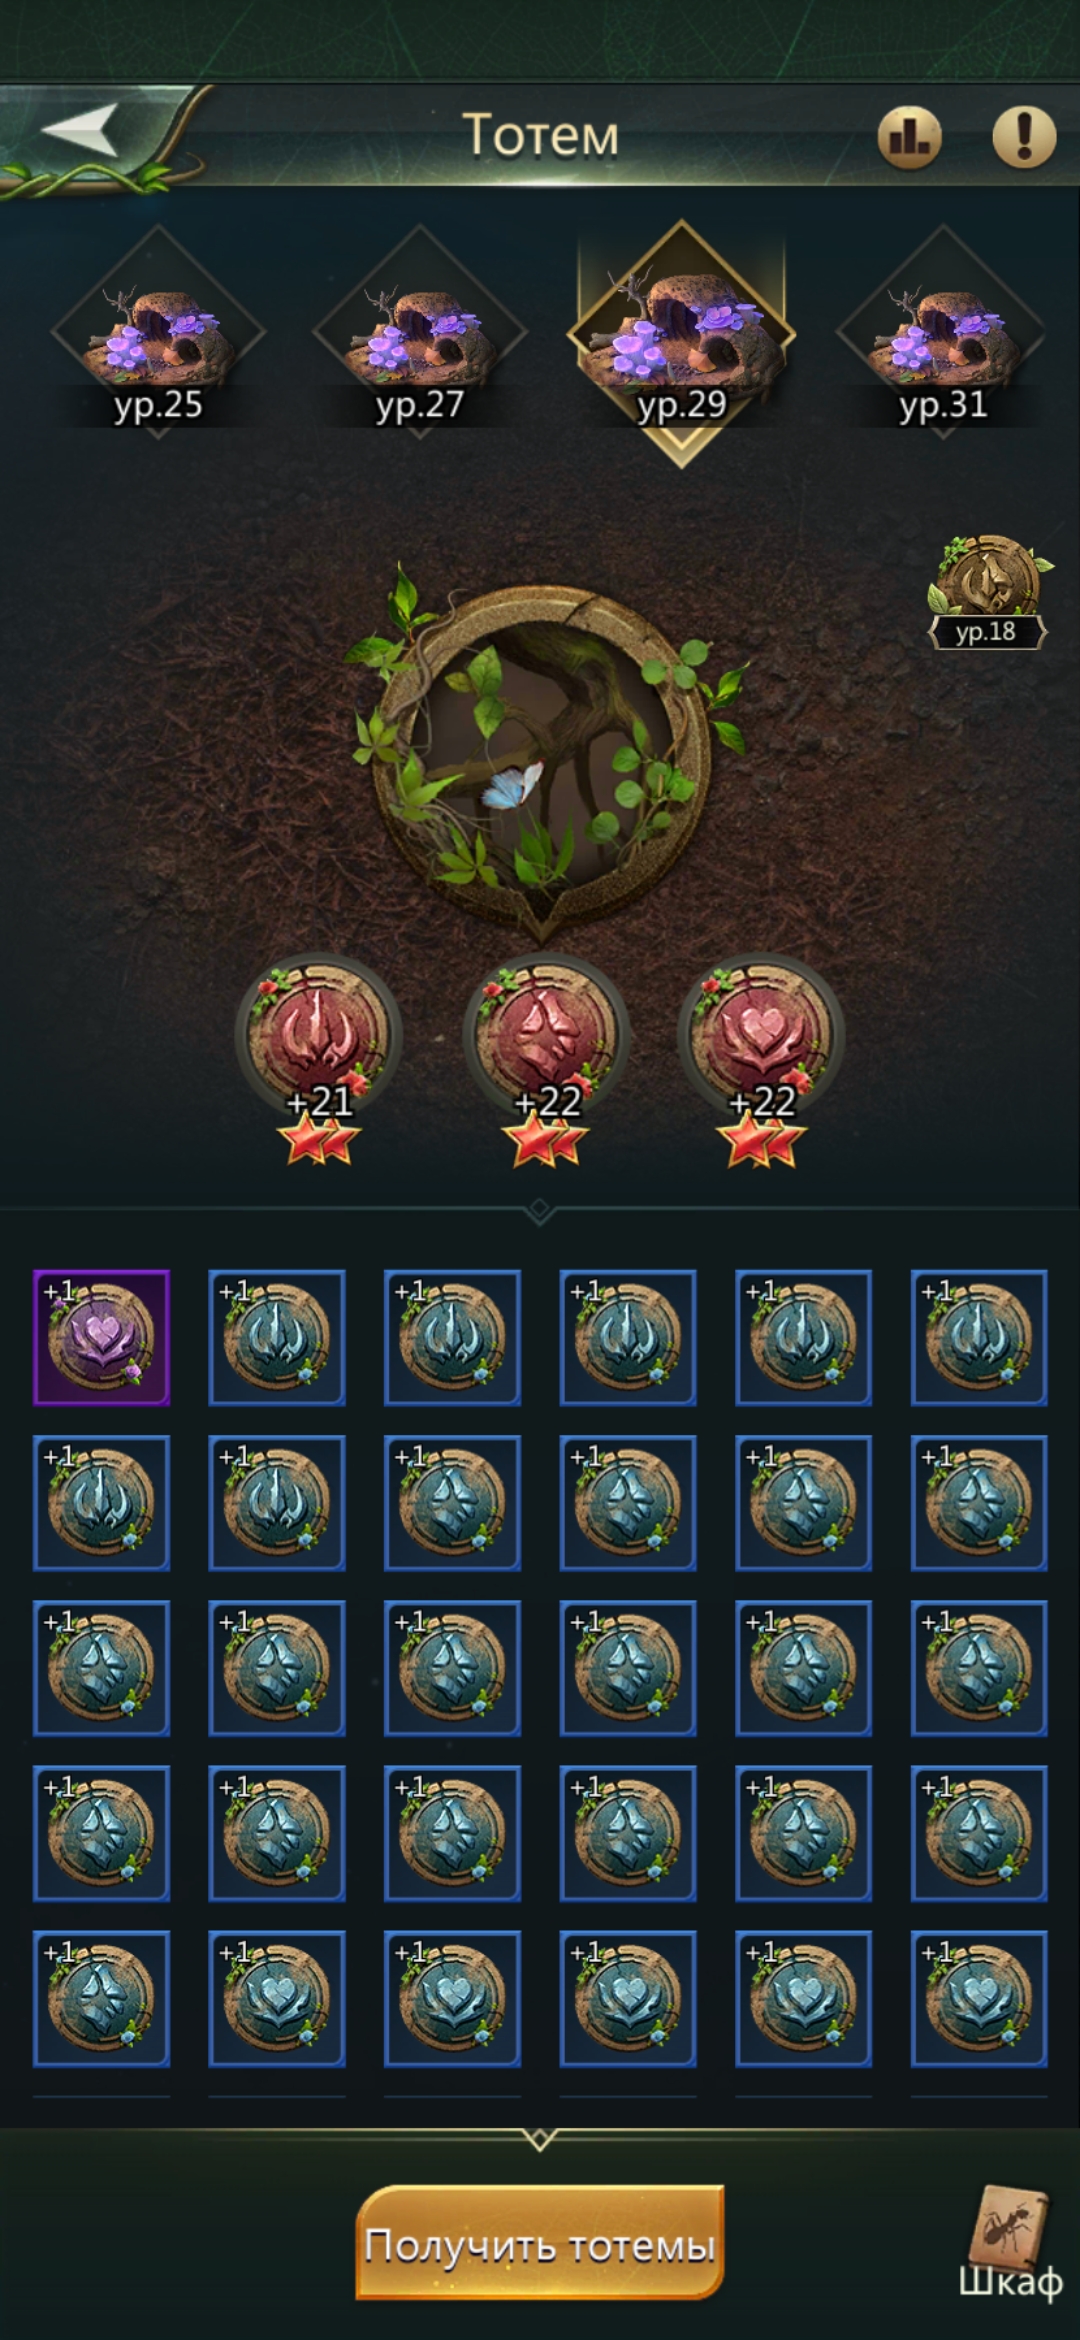The width and height of the screenshot is (1080, 2340).
Task: Open the Шкаф ant scroll icon
Action: click(x=1010, y=2242)
